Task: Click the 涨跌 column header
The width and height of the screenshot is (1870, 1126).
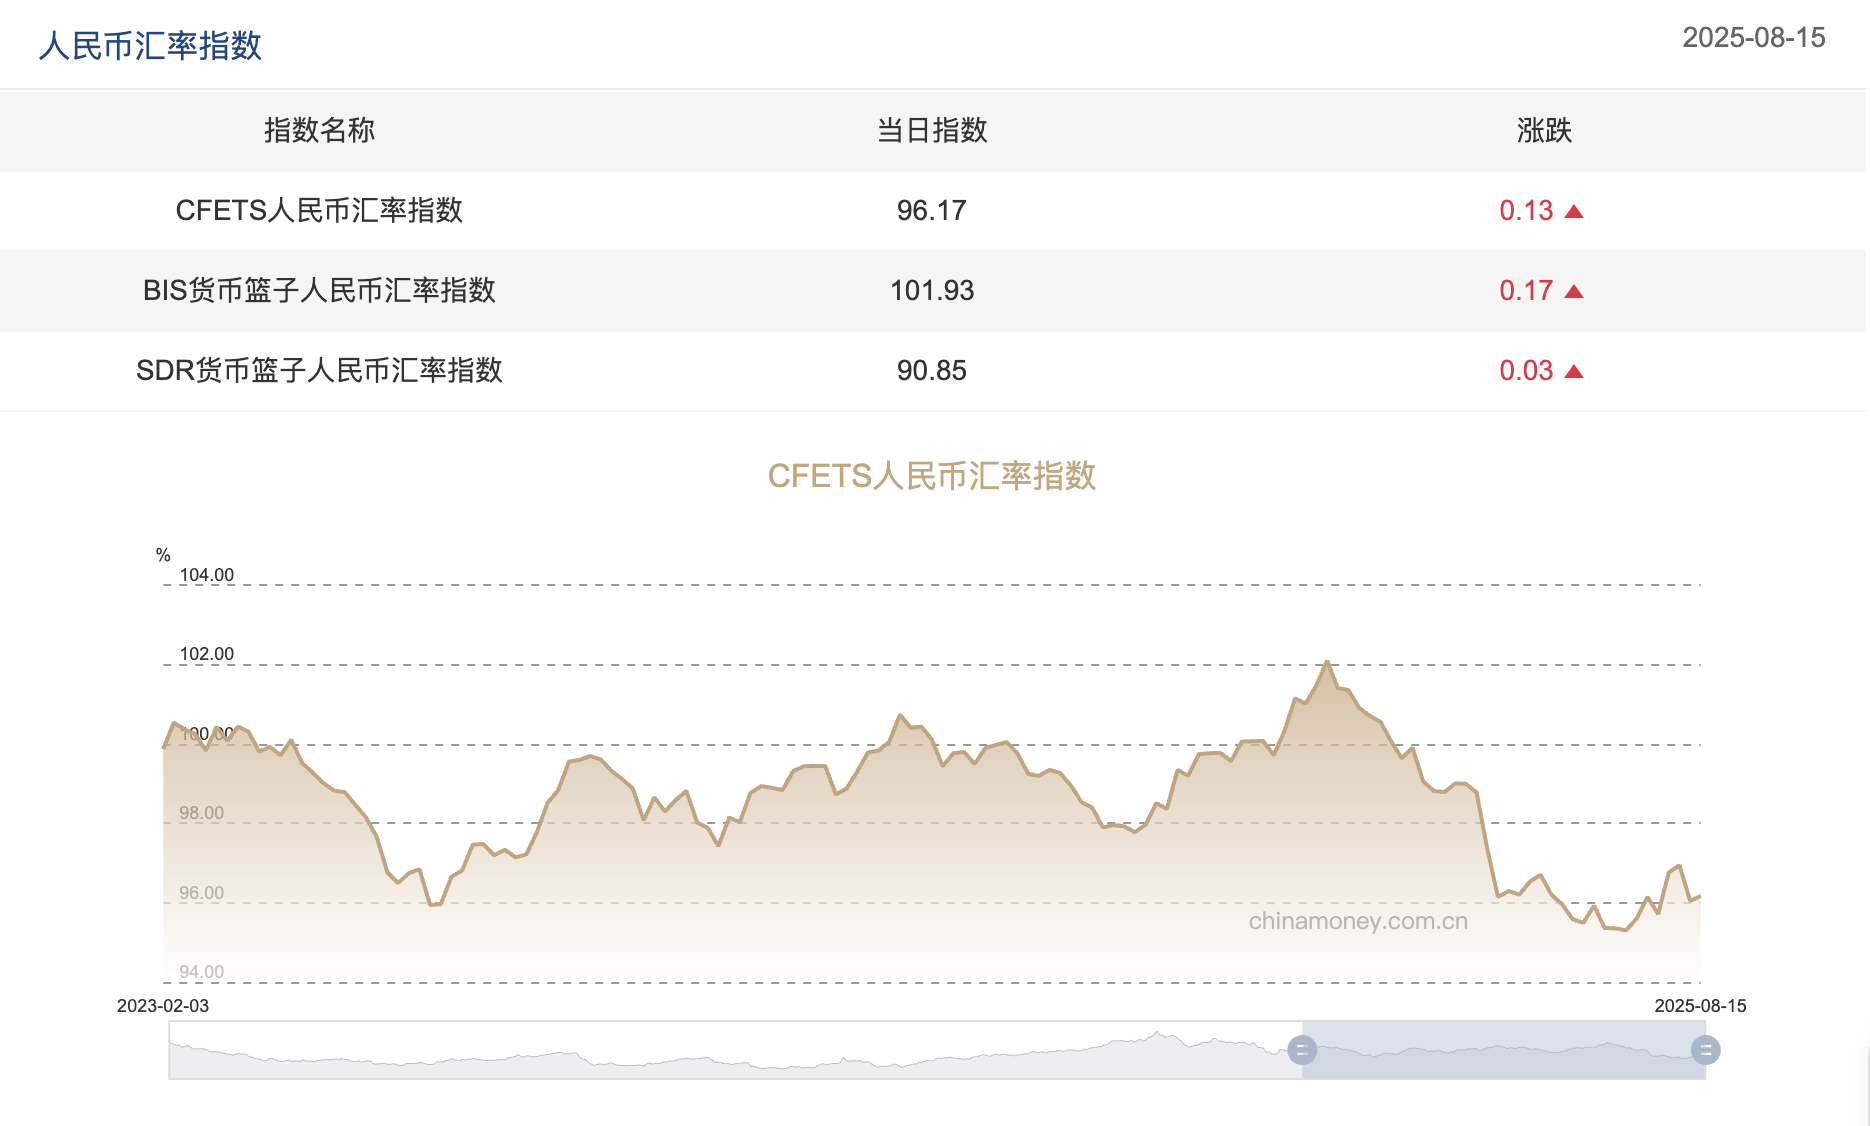Action: (1543, 131)
